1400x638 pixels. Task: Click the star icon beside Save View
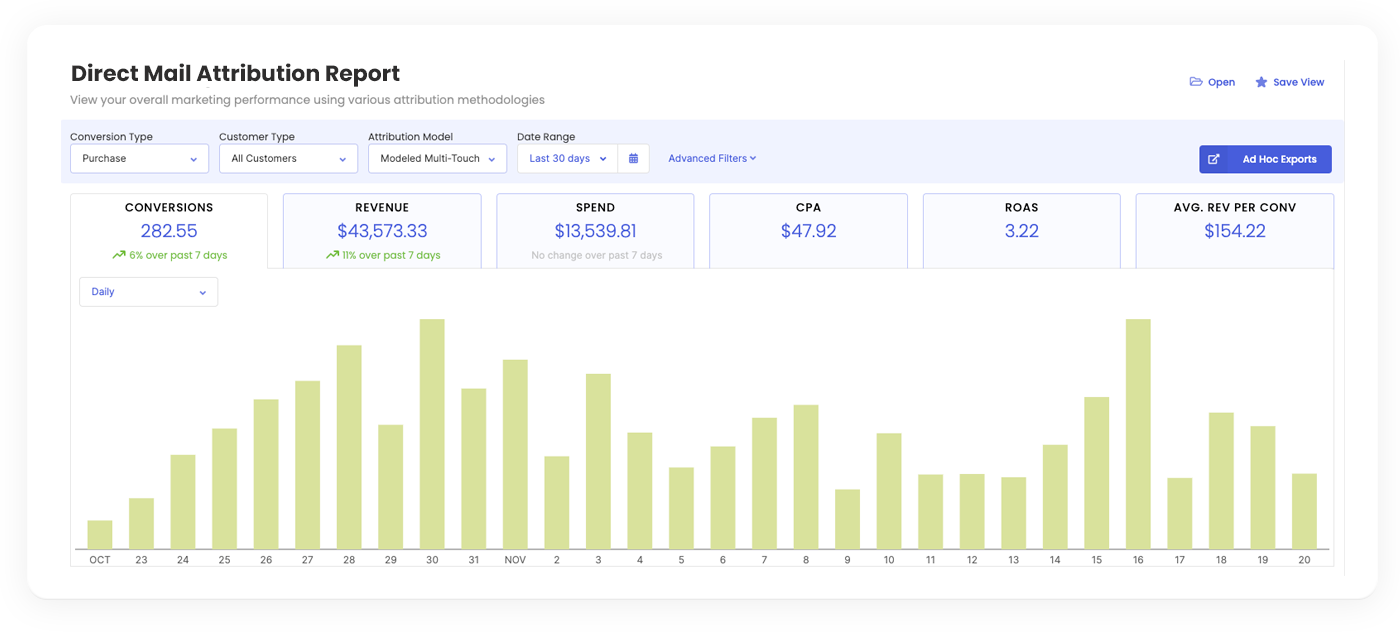(x=1261, y=82)
